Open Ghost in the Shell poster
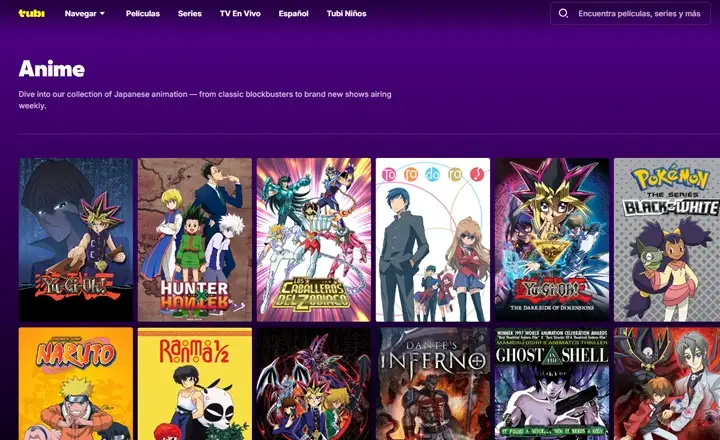Screen dimensions: 720x440 (x=552, y=384)
